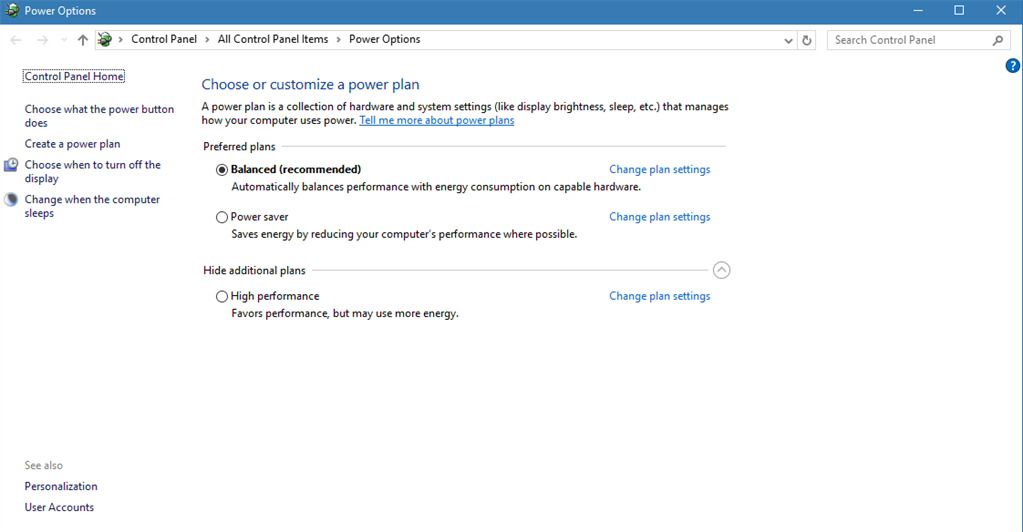Open Tell me more about power plans
This screenshot has height=532, width=1023.
tap(436, 121)
